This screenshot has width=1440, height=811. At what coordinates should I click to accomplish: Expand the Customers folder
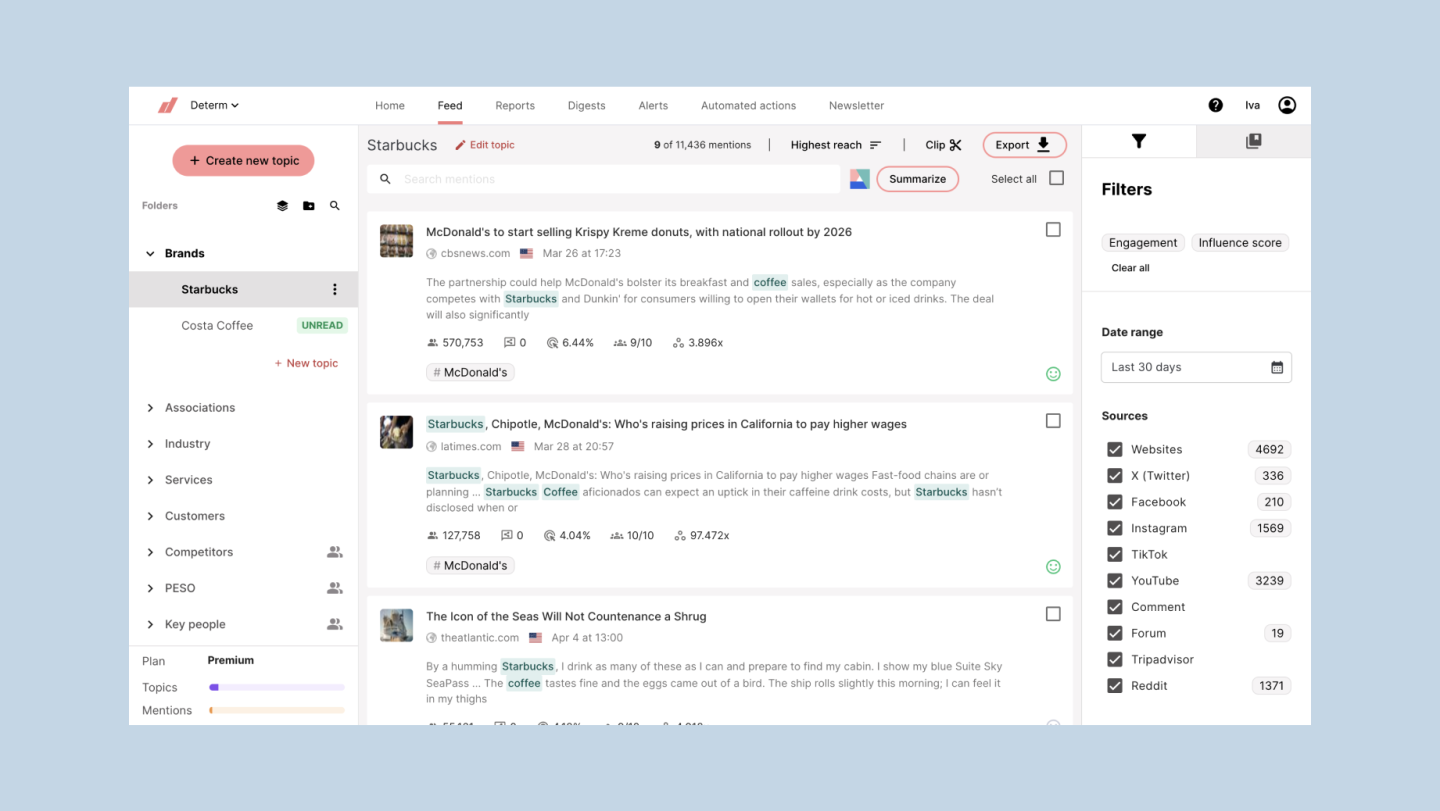coord(150,516)
